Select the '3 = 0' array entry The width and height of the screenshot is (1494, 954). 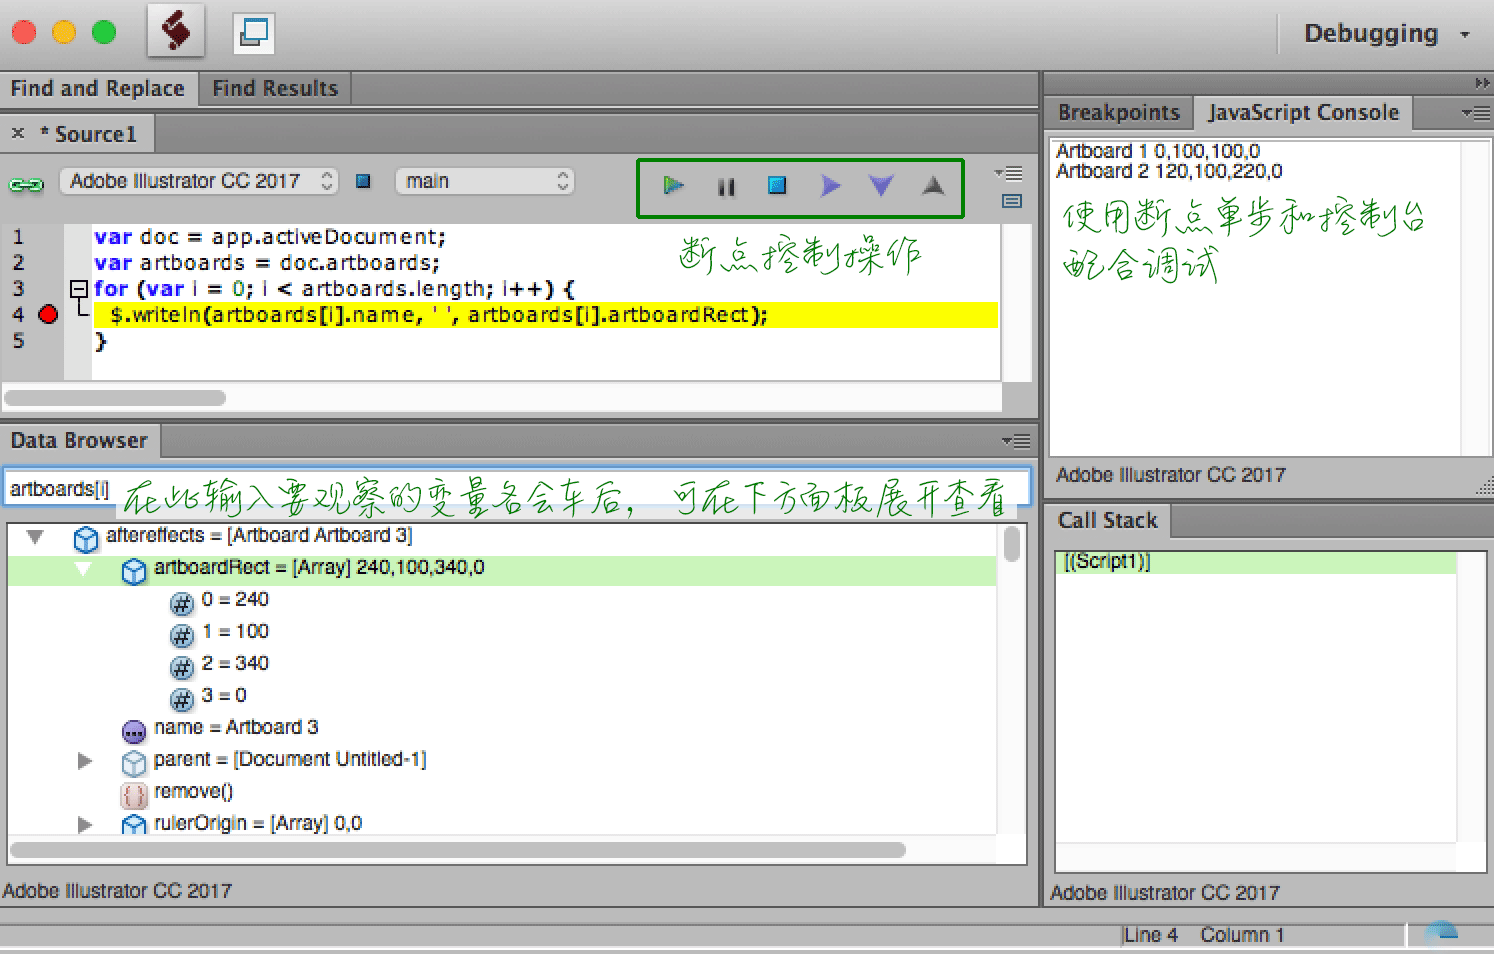[x=224, y=695]
